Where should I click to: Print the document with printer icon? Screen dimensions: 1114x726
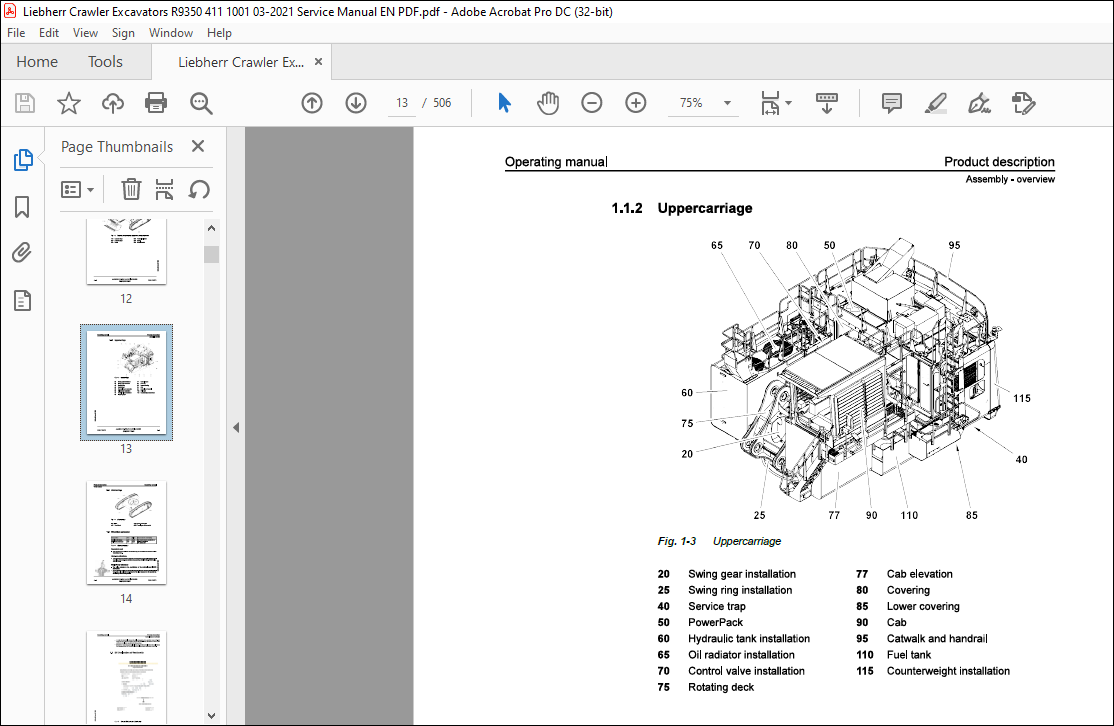tap(156, 103)
